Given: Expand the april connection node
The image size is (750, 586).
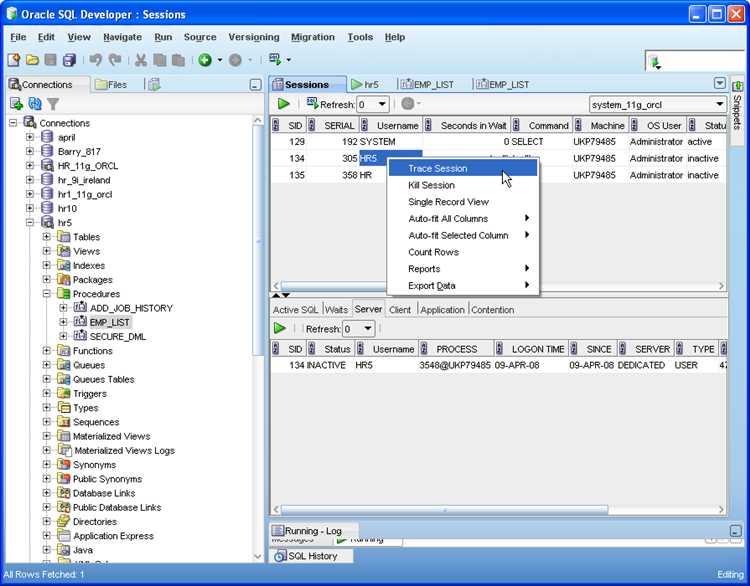Looking at the screenshot, I should click(30, 137).
